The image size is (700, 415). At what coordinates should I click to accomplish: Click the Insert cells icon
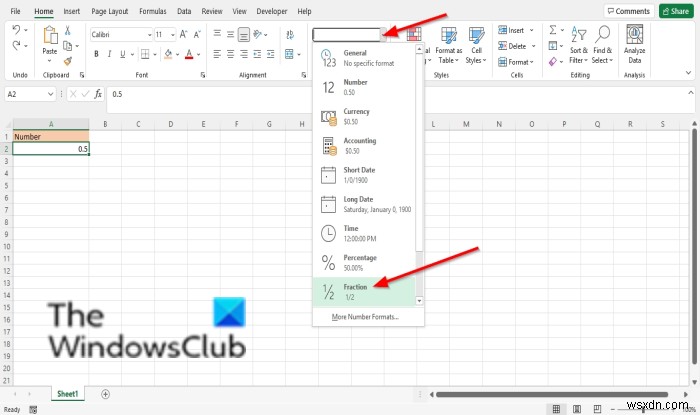pyautogui.click(x=502, y=30)
